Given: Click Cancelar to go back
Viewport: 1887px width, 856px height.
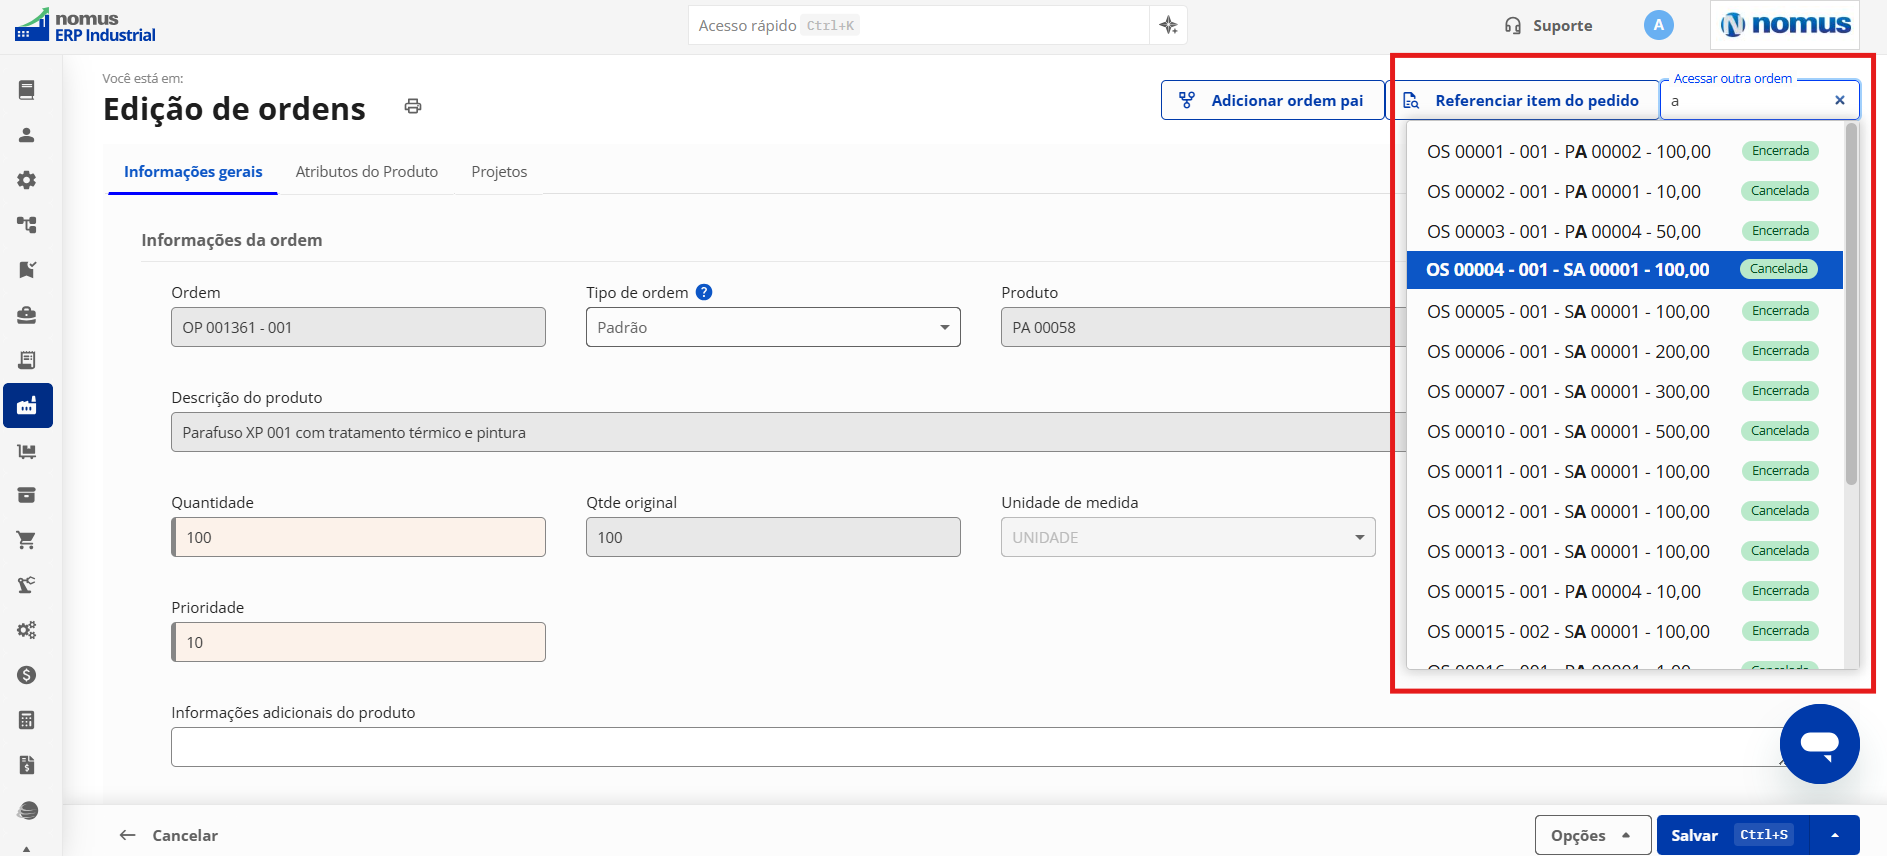Looking at the screenshot, I should coord(168,835).
